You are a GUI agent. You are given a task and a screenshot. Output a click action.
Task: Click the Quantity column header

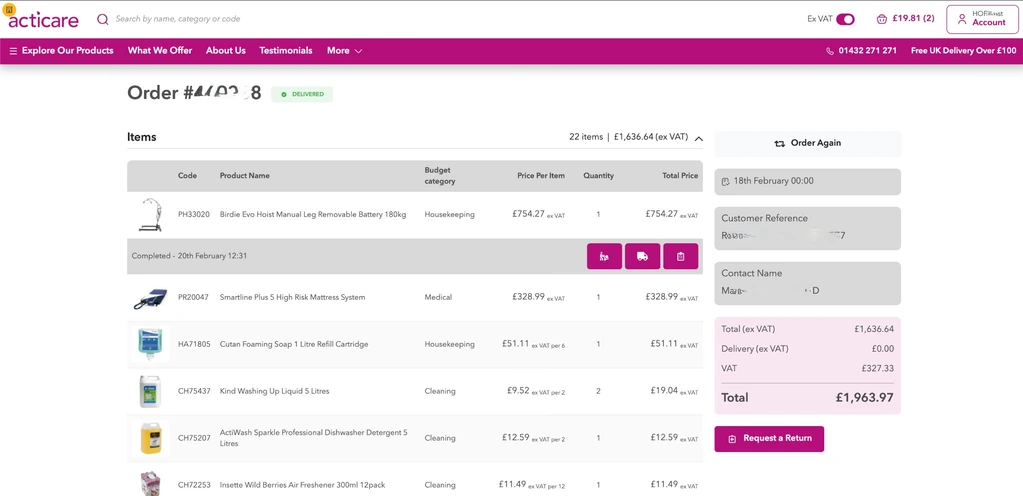tap(598, 176)
